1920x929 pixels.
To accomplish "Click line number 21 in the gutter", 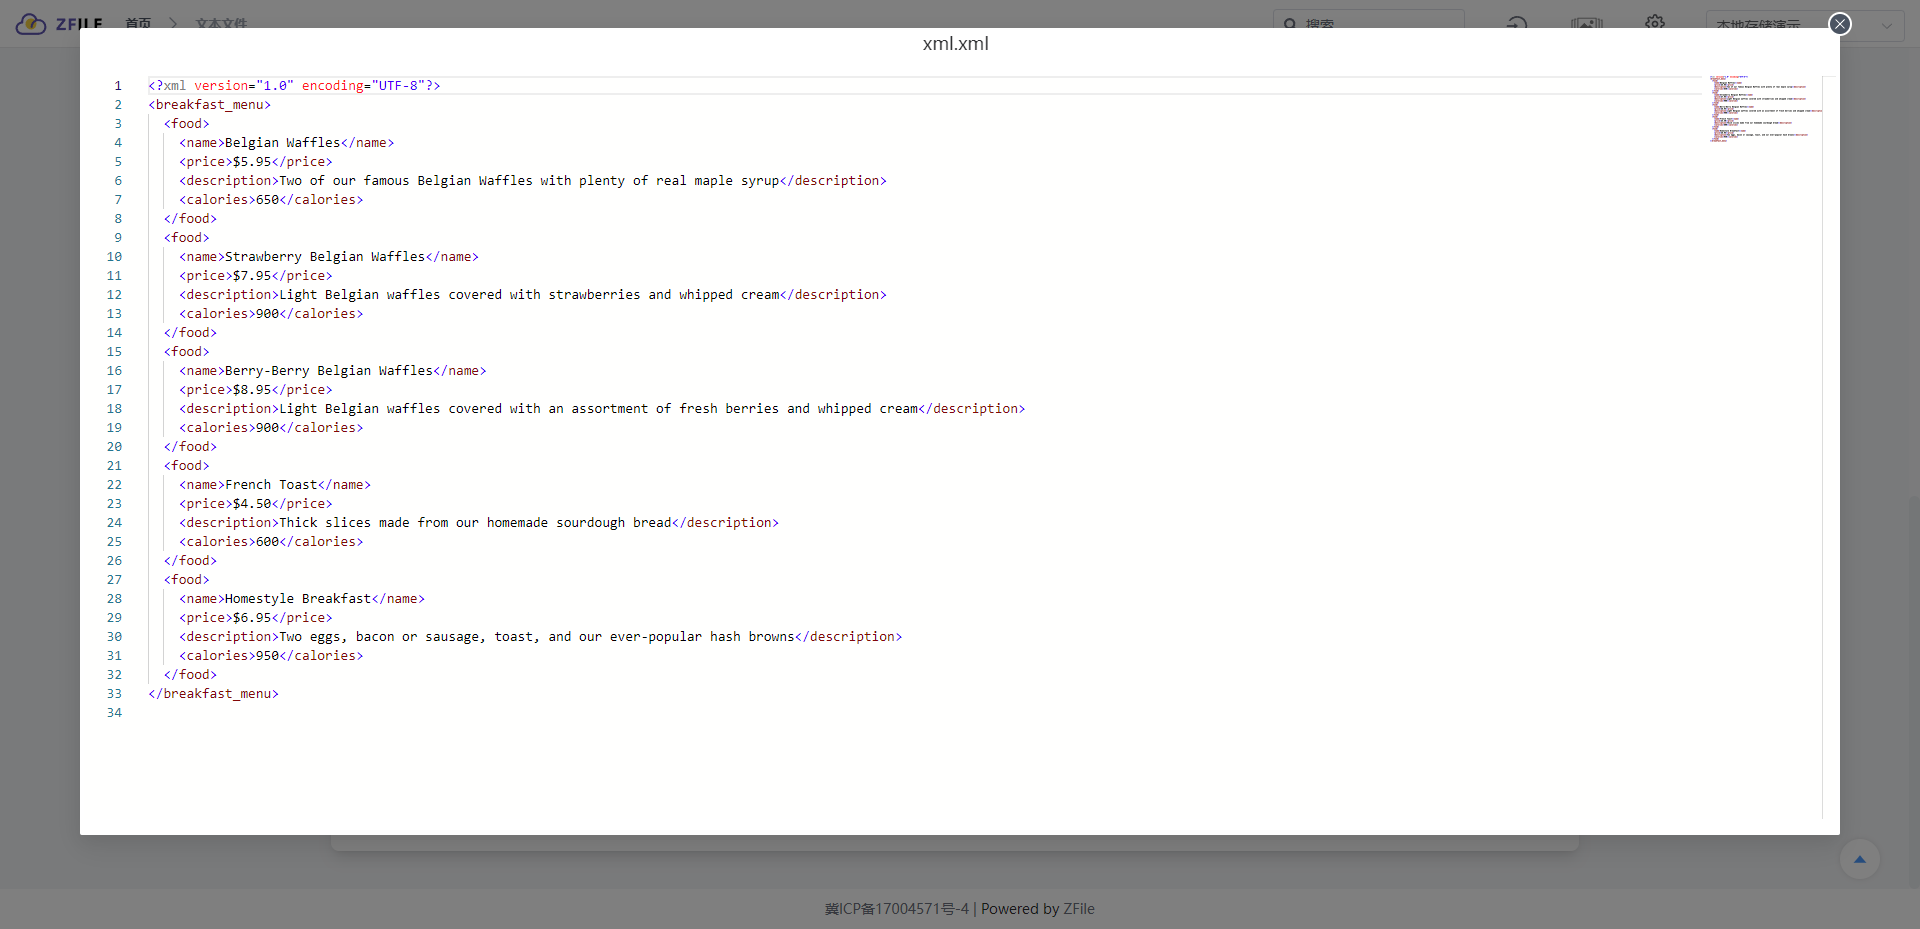I will pyautogui.click(x=115, y=466).
